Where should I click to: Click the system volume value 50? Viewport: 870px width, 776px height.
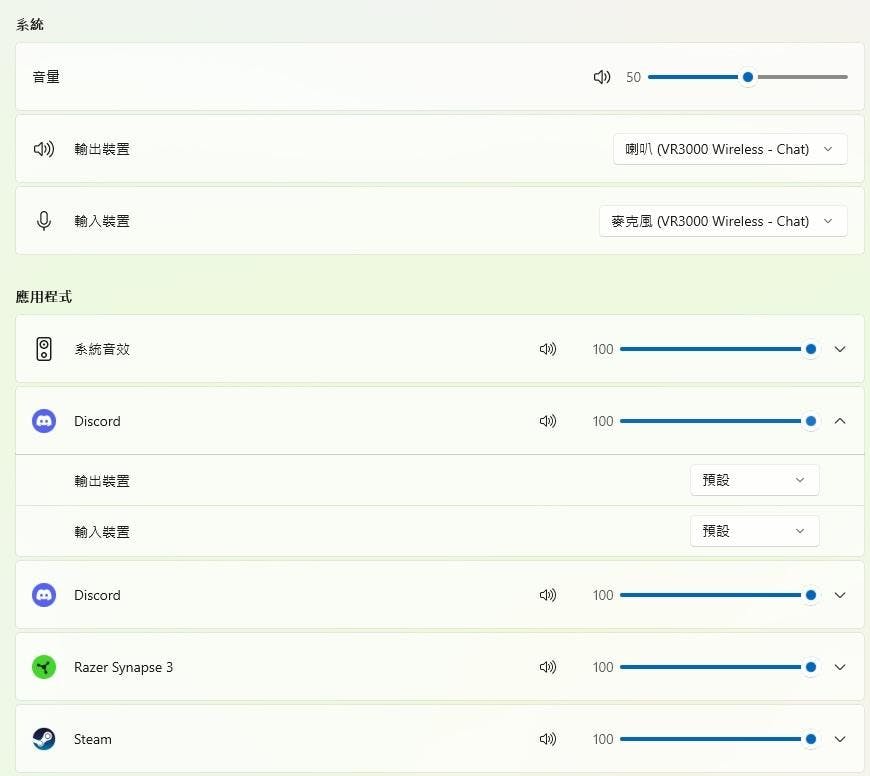633,77
